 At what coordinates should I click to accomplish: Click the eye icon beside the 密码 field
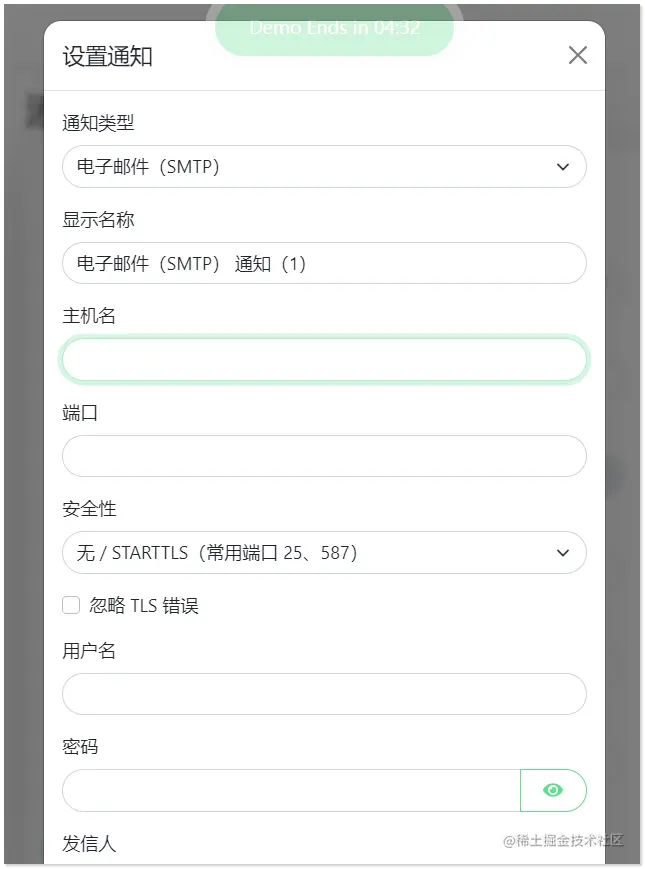tap(554, 790)
